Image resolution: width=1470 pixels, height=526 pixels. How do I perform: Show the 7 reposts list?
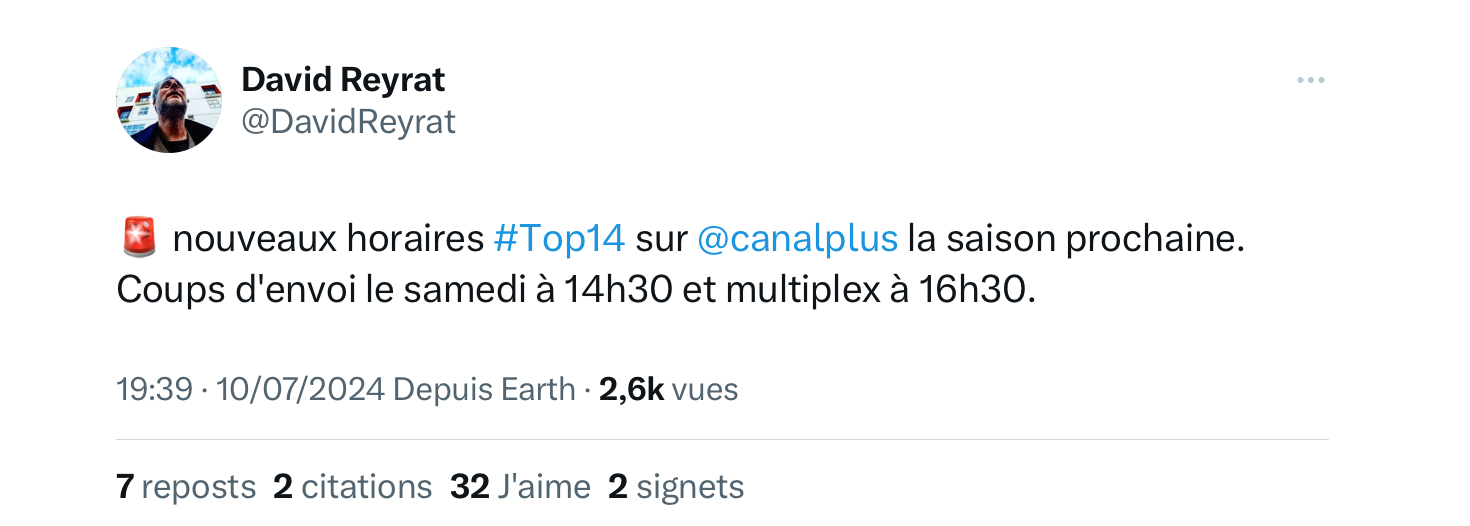click(186, 487)
